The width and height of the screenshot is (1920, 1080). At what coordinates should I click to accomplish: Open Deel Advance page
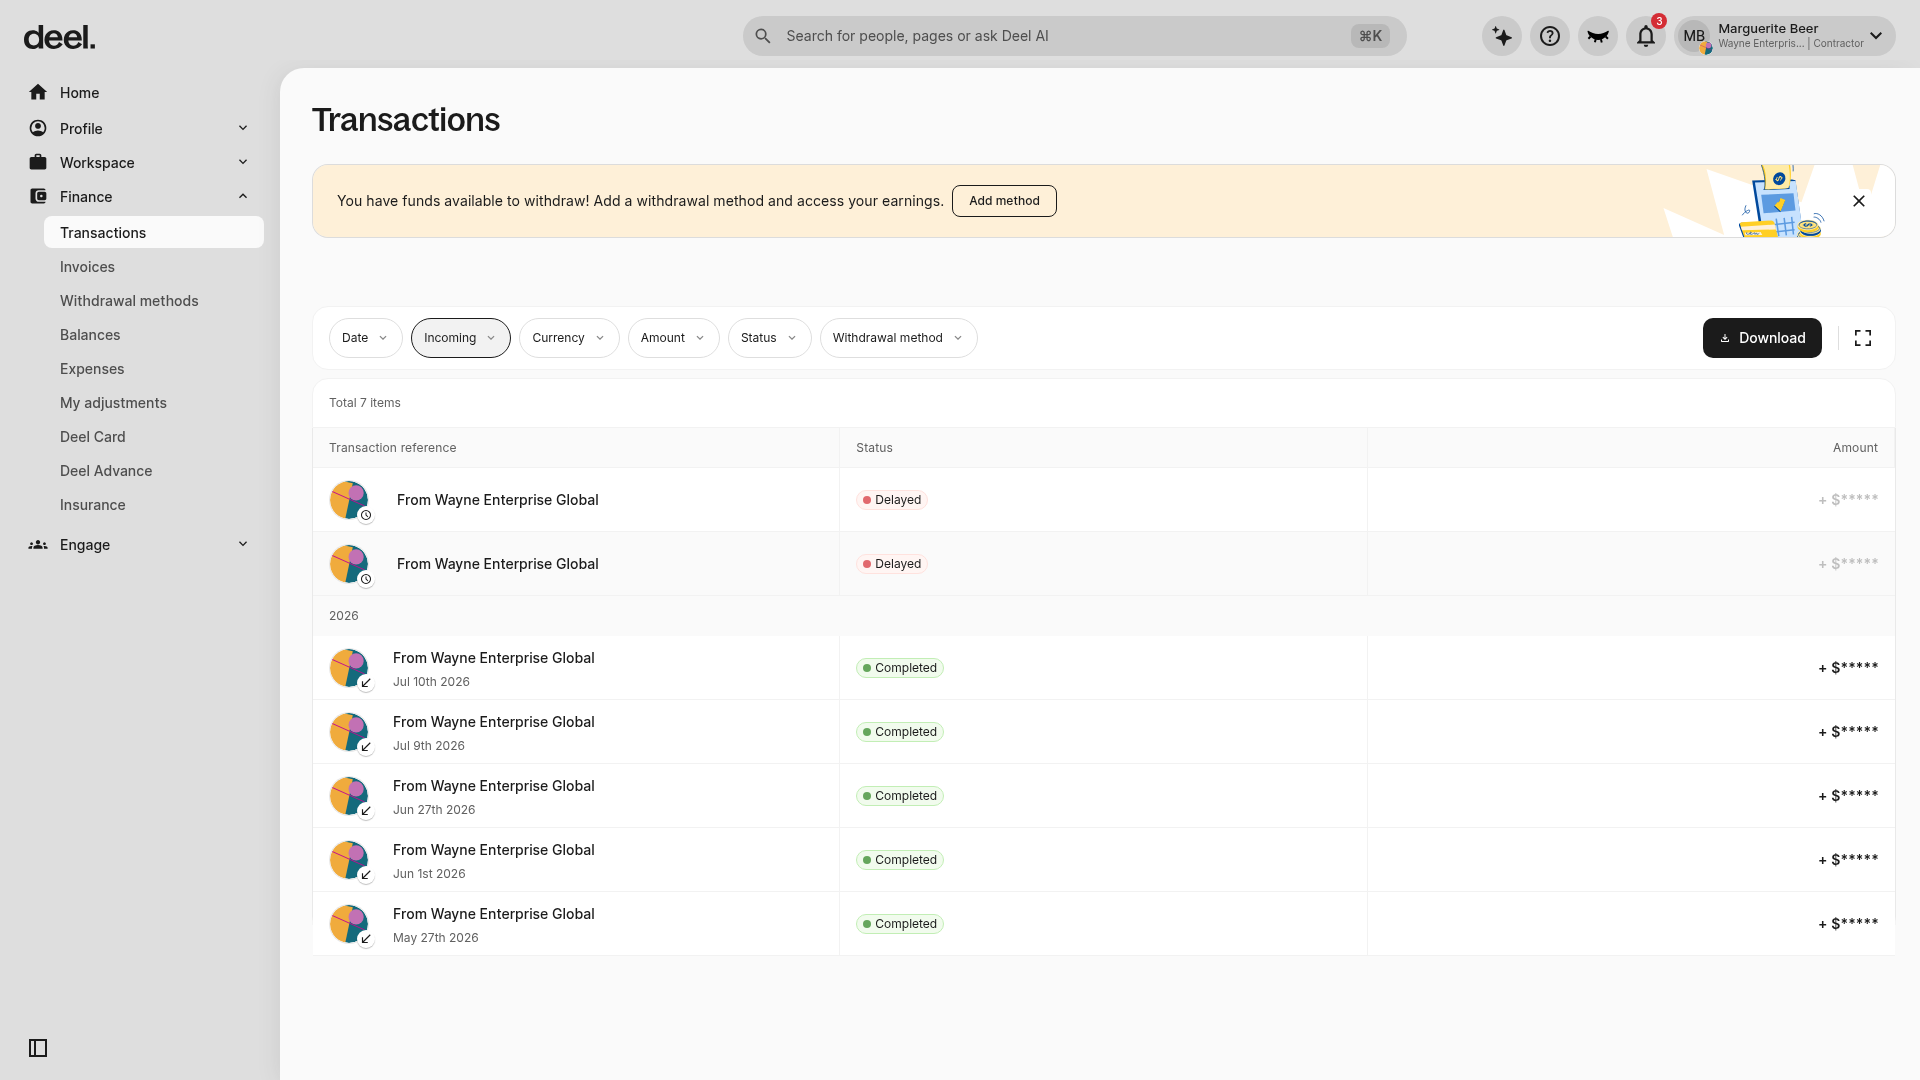coord(106,471)
